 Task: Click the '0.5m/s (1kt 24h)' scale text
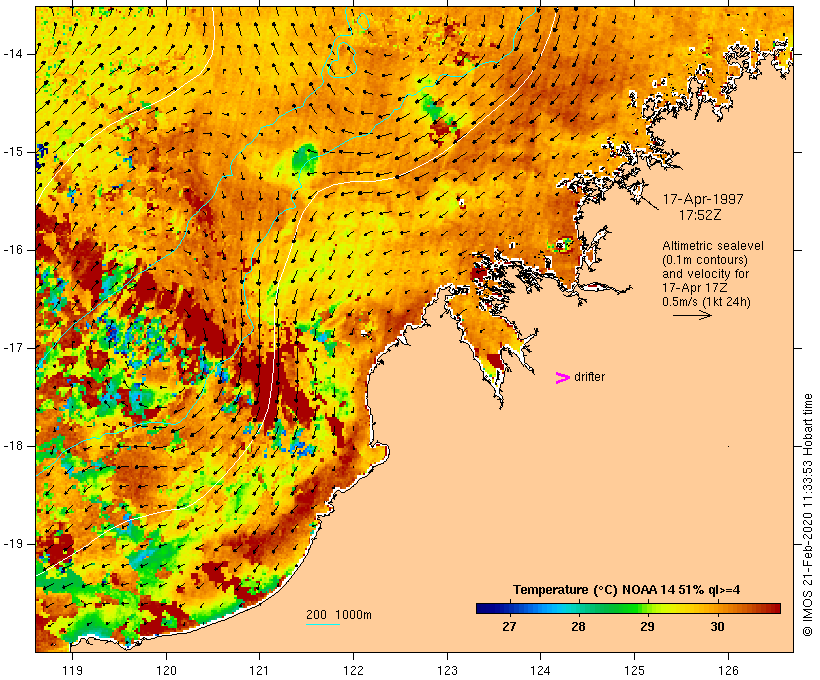click(x=707, y=302)
